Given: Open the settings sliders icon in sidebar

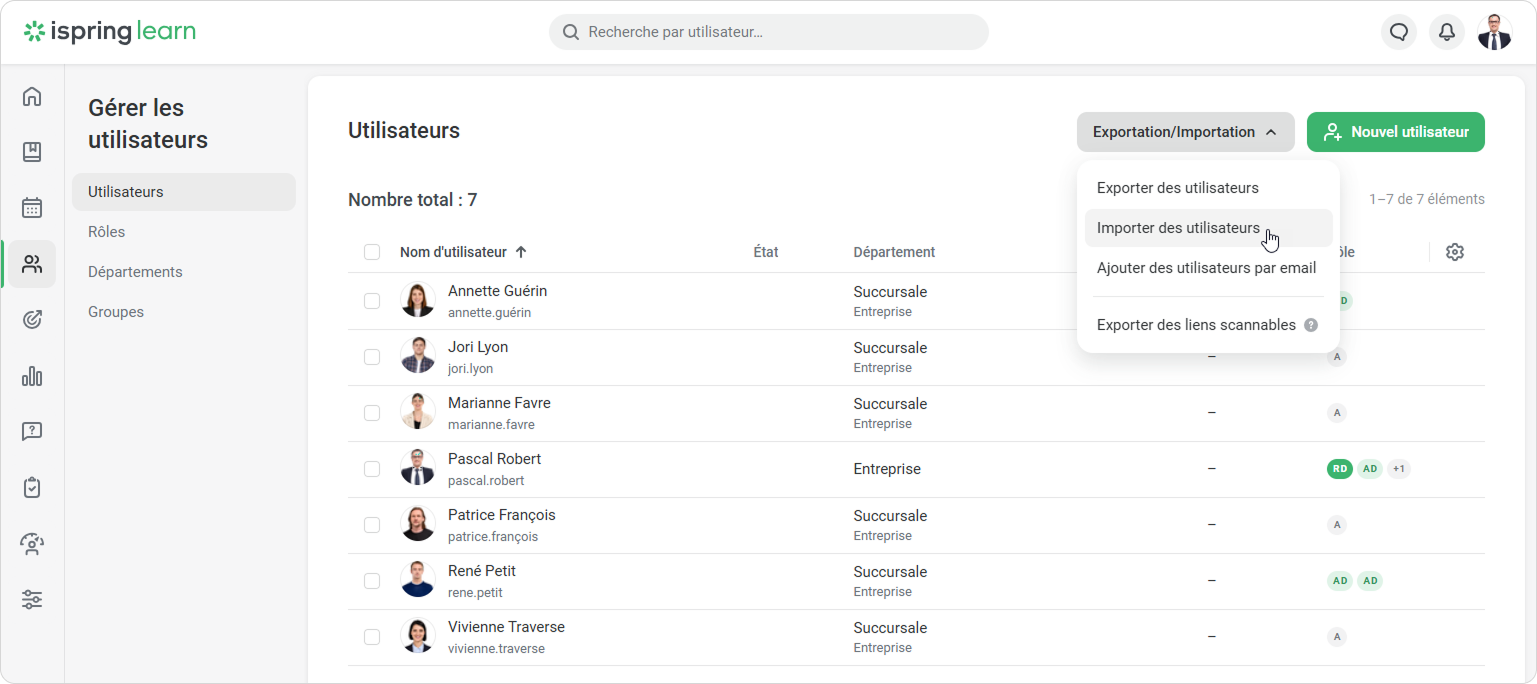Looking at the screenshot, I should click(x=32, y=600).
